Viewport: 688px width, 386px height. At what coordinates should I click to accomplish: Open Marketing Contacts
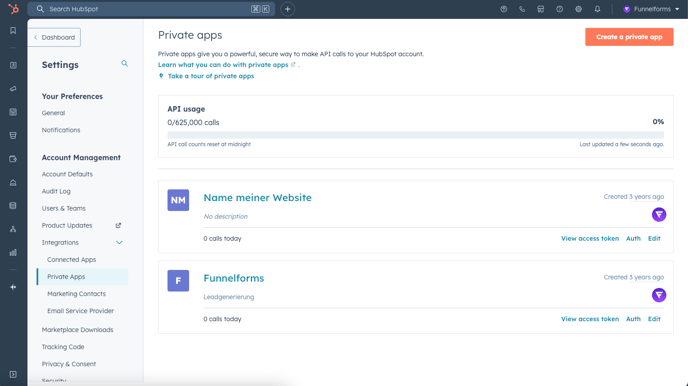coord(76,294)
